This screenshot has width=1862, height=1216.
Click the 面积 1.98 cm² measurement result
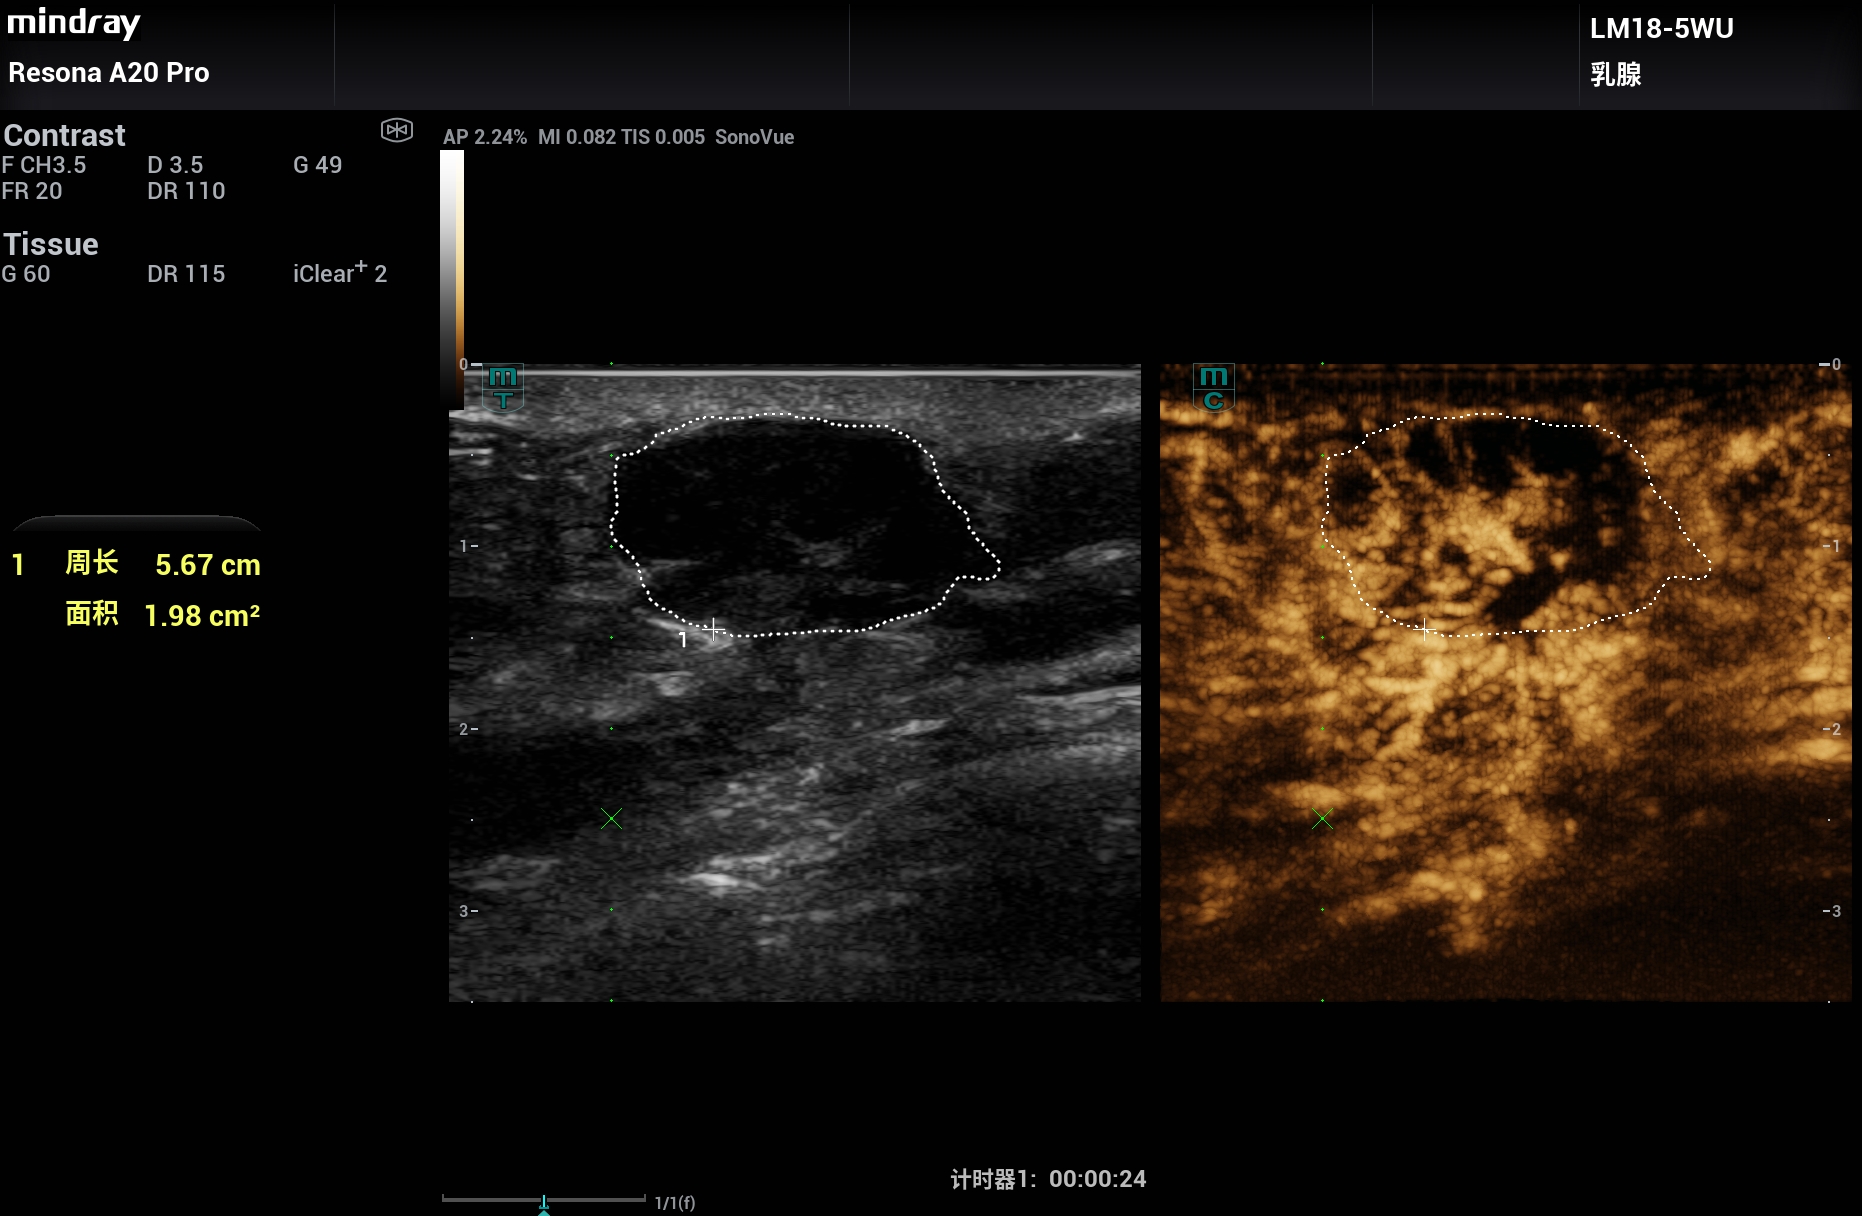coord(162,615)
